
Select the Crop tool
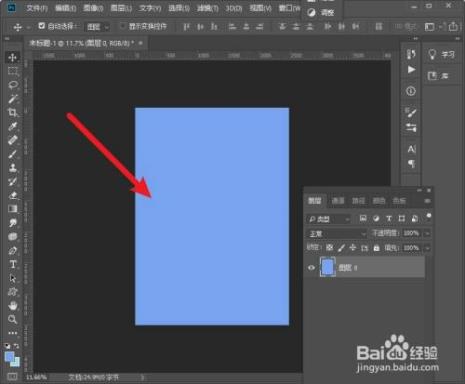point(13,113)
